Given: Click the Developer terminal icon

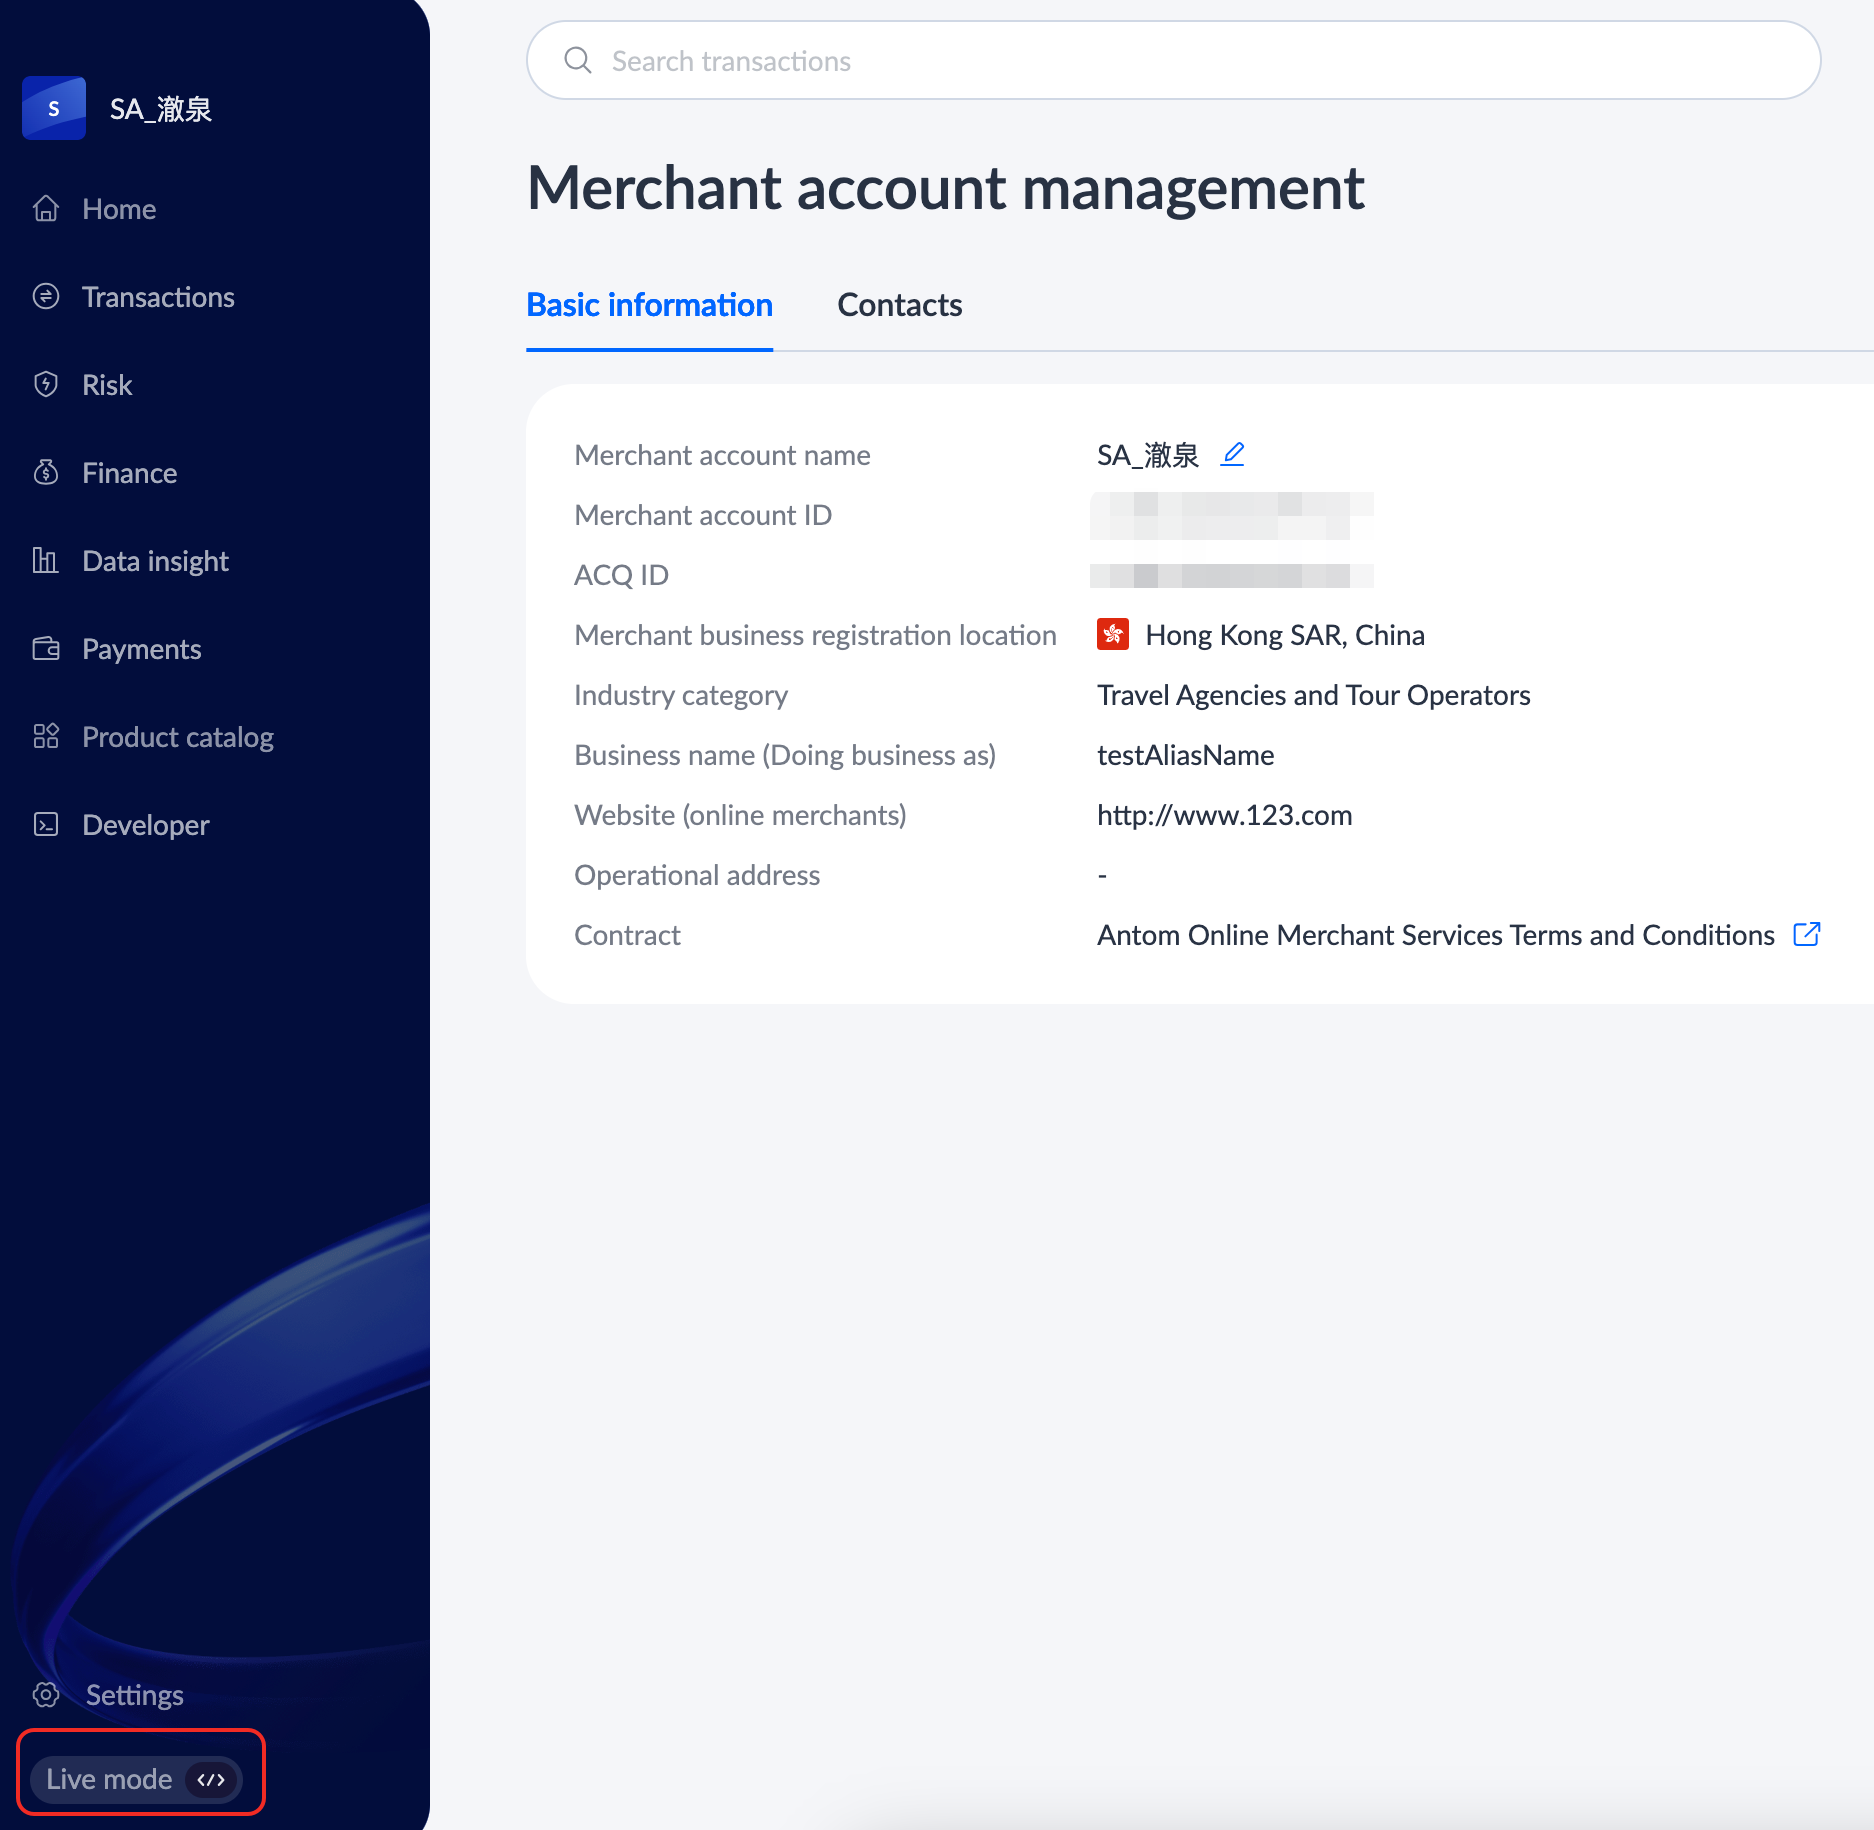Looking at the screenshot, I should [46, 824].
